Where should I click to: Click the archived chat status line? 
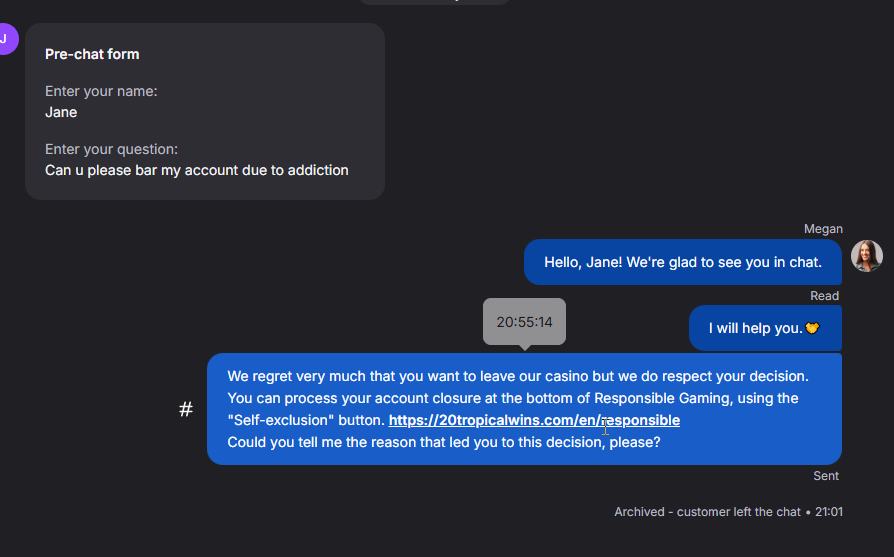728,512
